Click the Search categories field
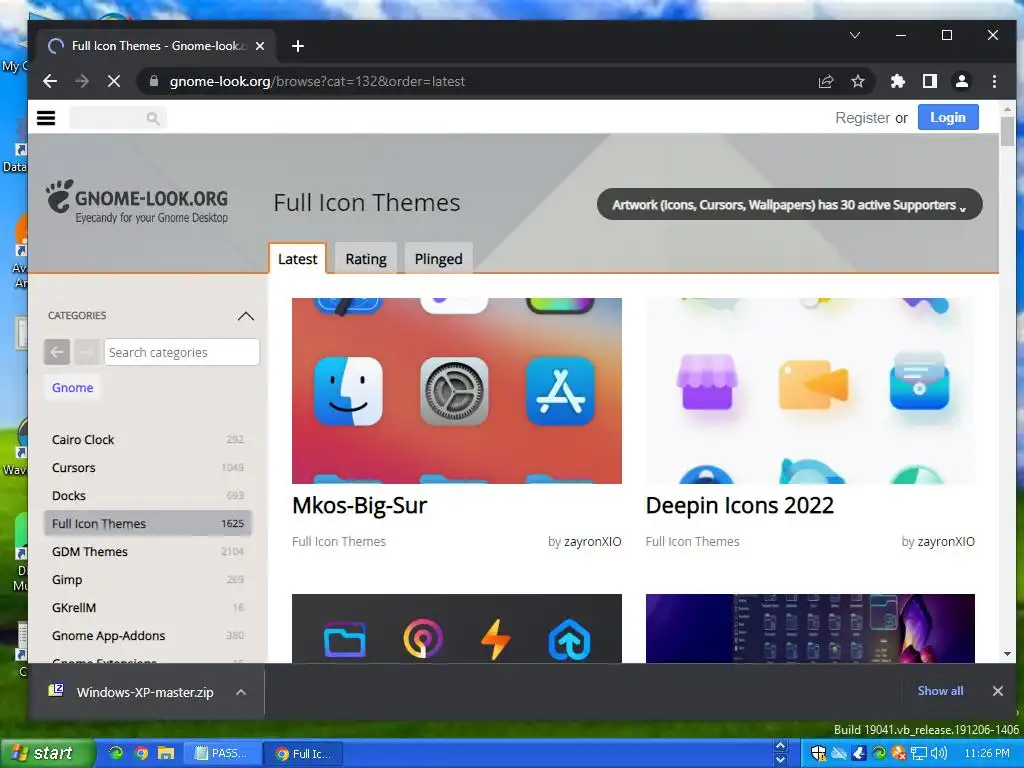The image size is (1024, 768). 182,352
